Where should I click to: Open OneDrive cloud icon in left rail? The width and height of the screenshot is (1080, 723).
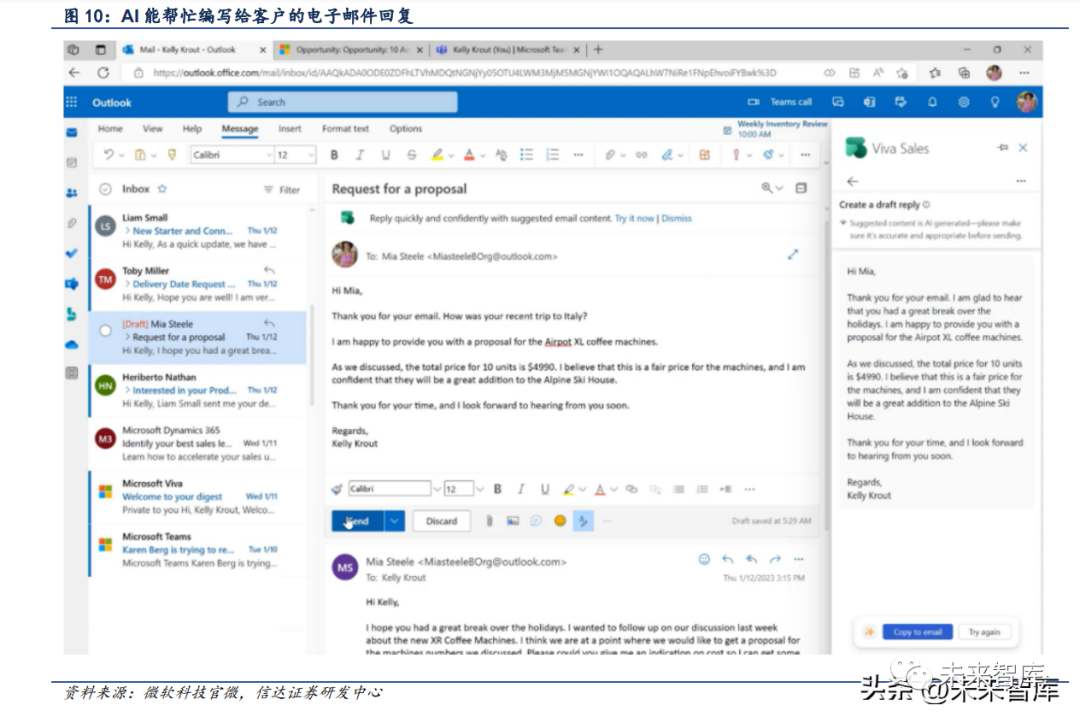[72, 344]
